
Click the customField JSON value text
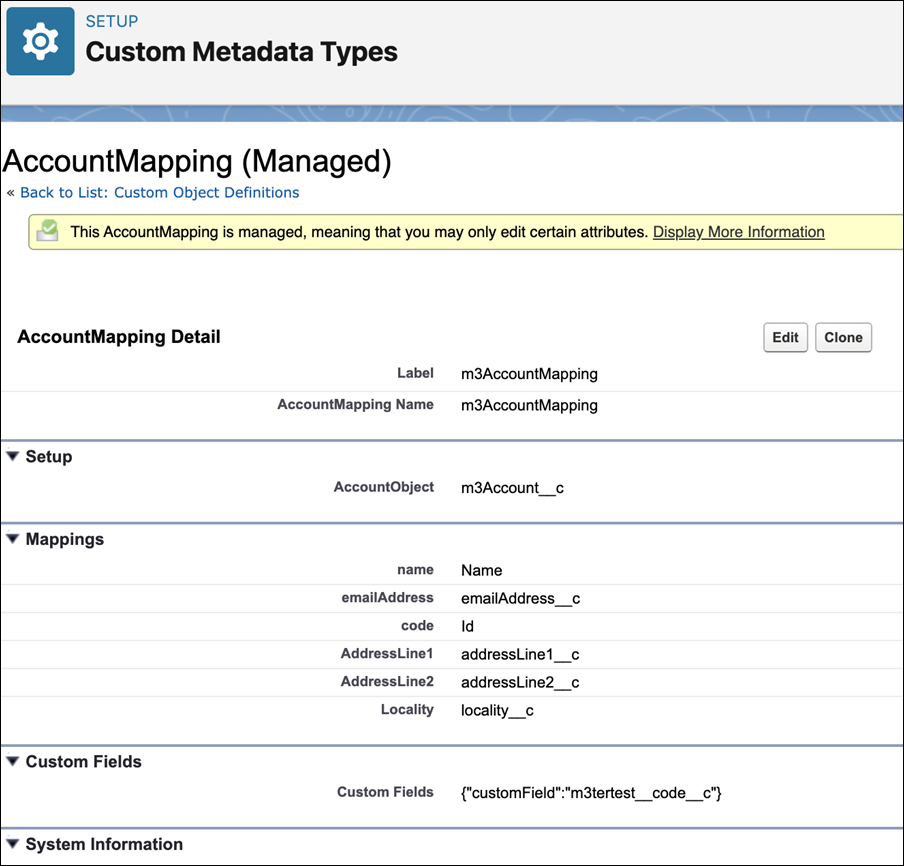tap(591, 793)
